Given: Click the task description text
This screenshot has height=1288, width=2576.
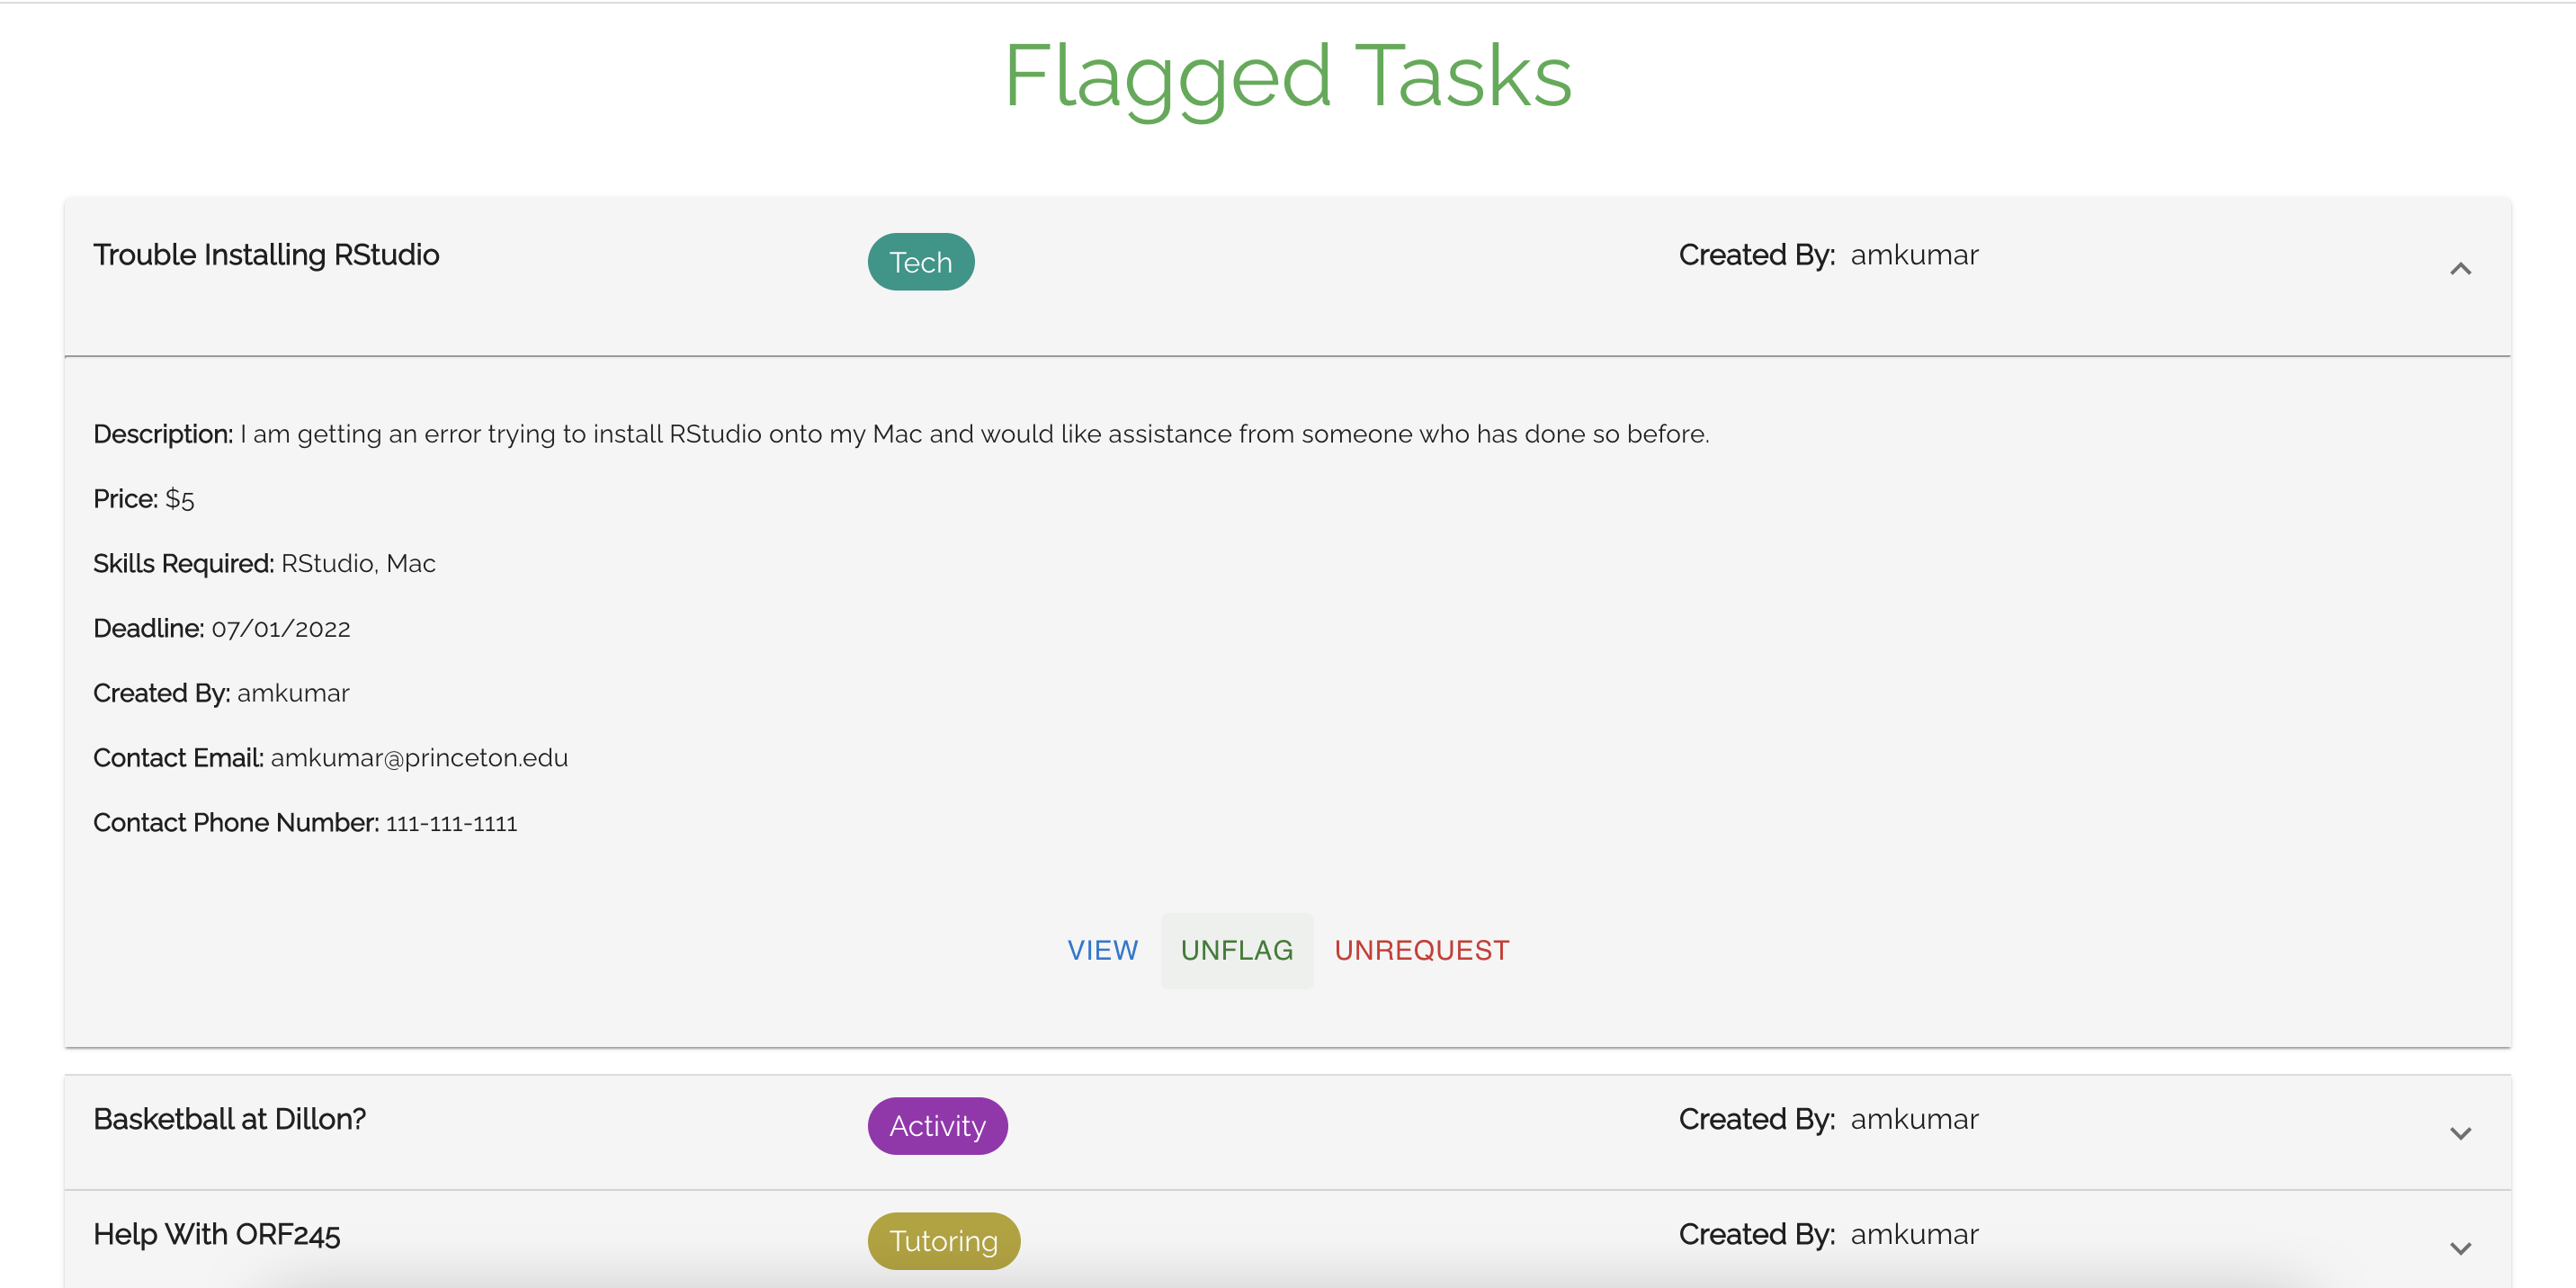Looking at the screenshot, I should [973, 434].
